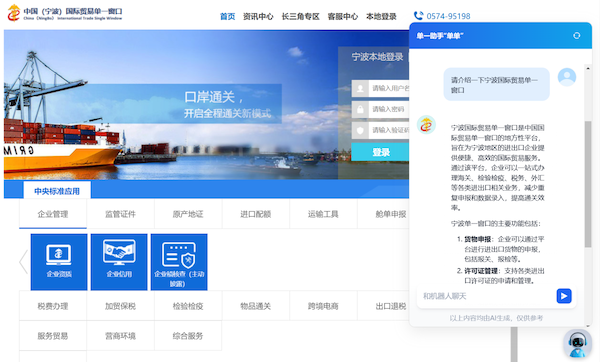This screenshot has width=600, height=362.
Task: Open the 企业资质 application tile
Action: [x=59, y=262]
